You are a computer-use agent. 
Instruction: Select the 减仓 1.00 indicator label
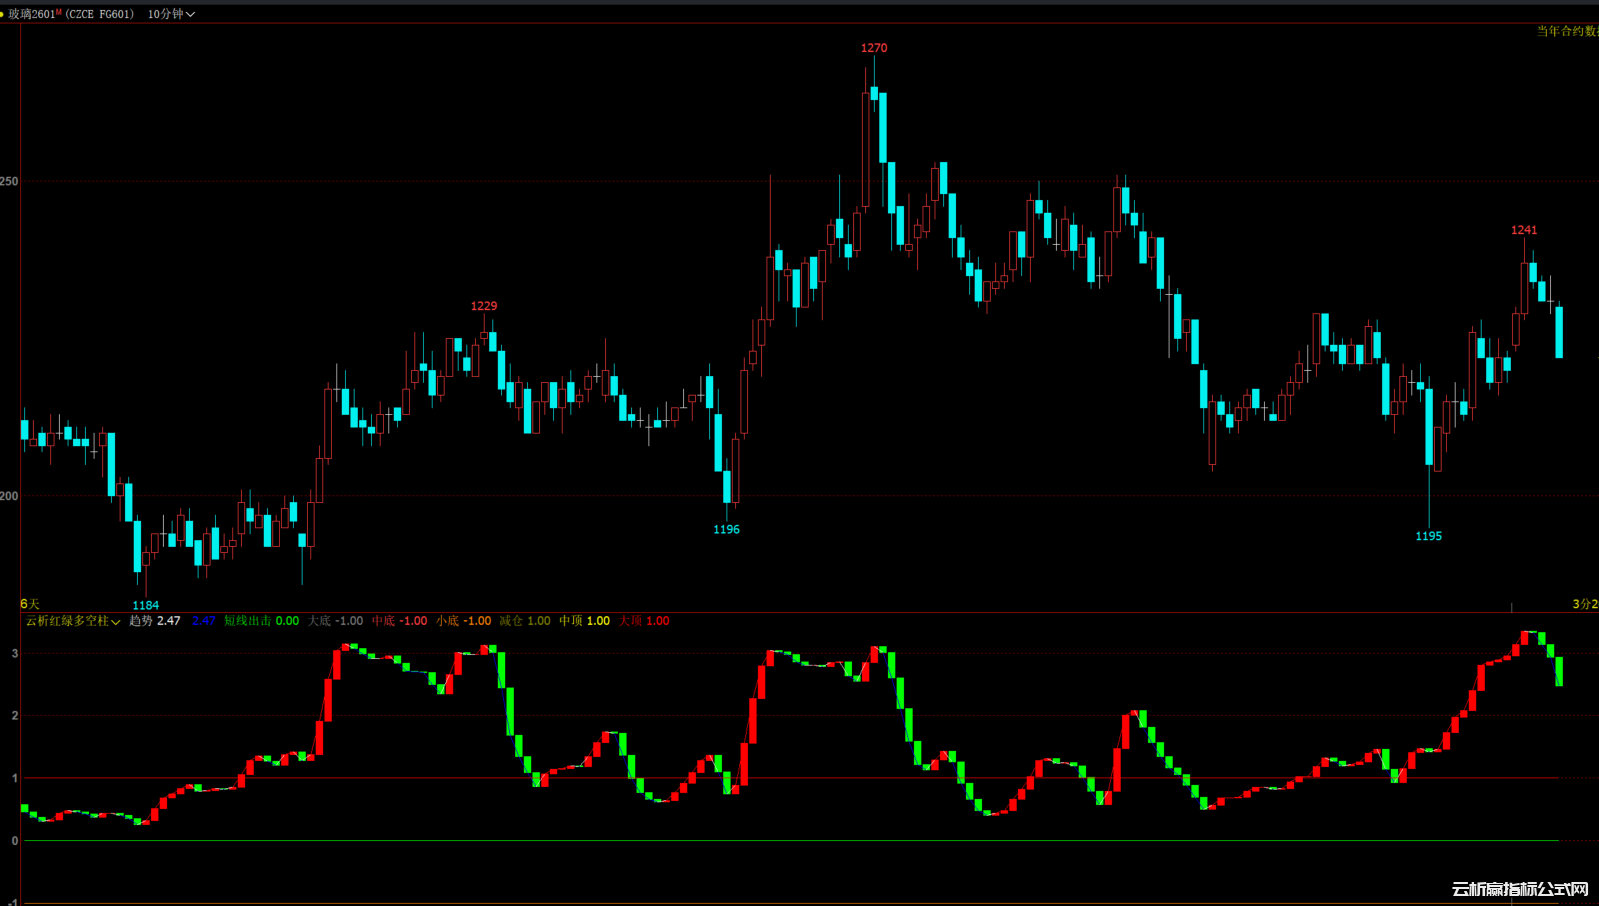(525, 621)
